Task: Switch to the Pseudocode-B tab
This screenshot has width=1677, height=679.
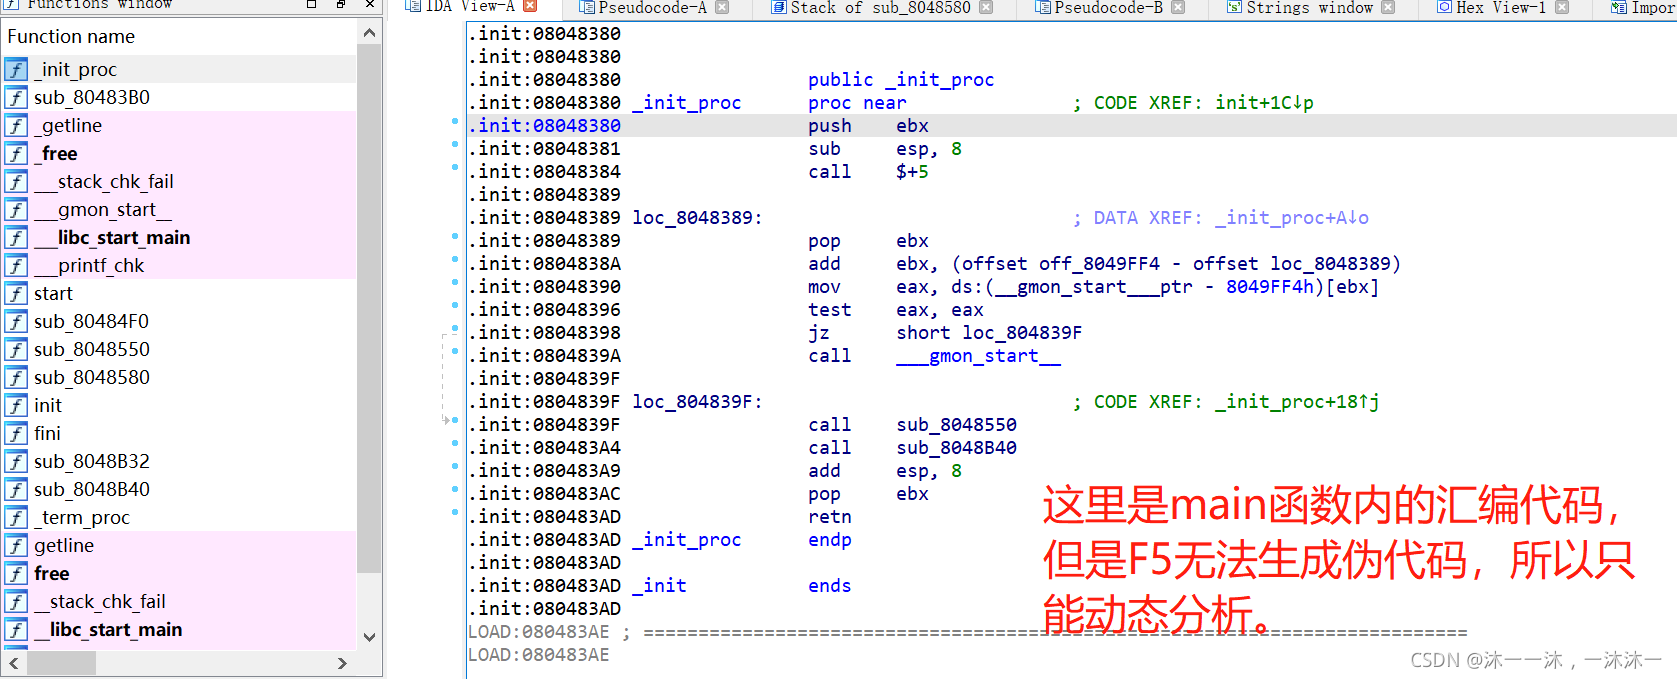Action: tap(1108, 7)
